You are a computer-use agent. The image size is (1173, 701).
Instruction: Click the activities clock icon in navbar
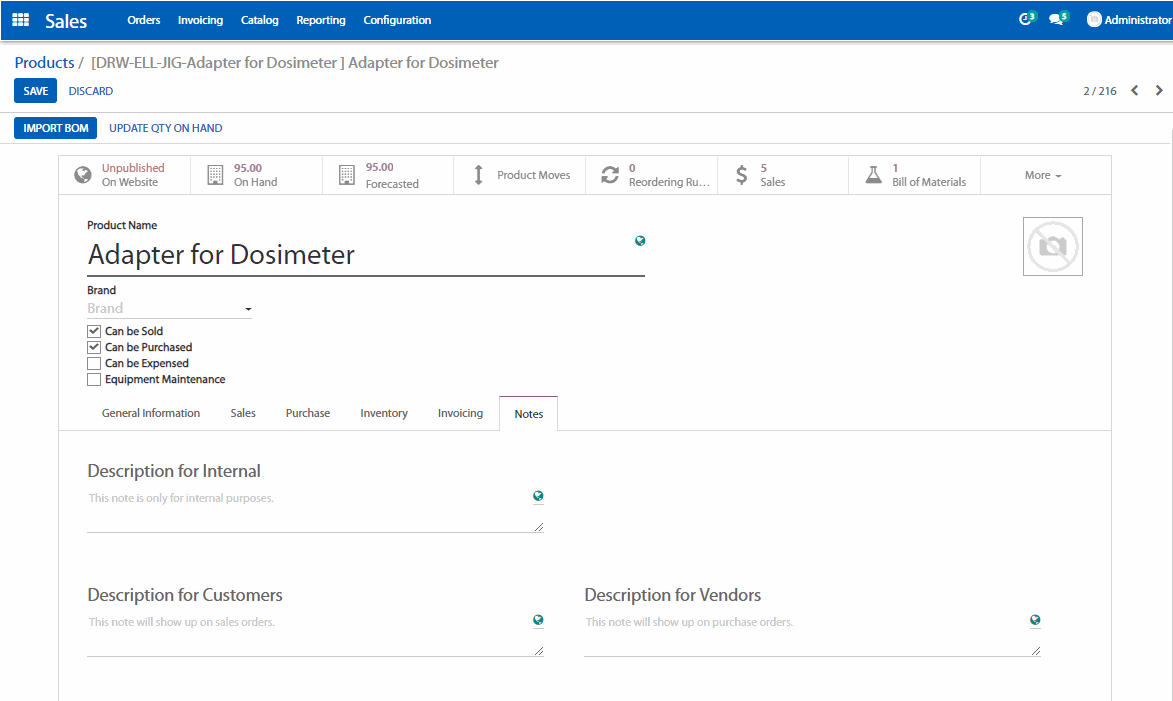(1025, 20)
